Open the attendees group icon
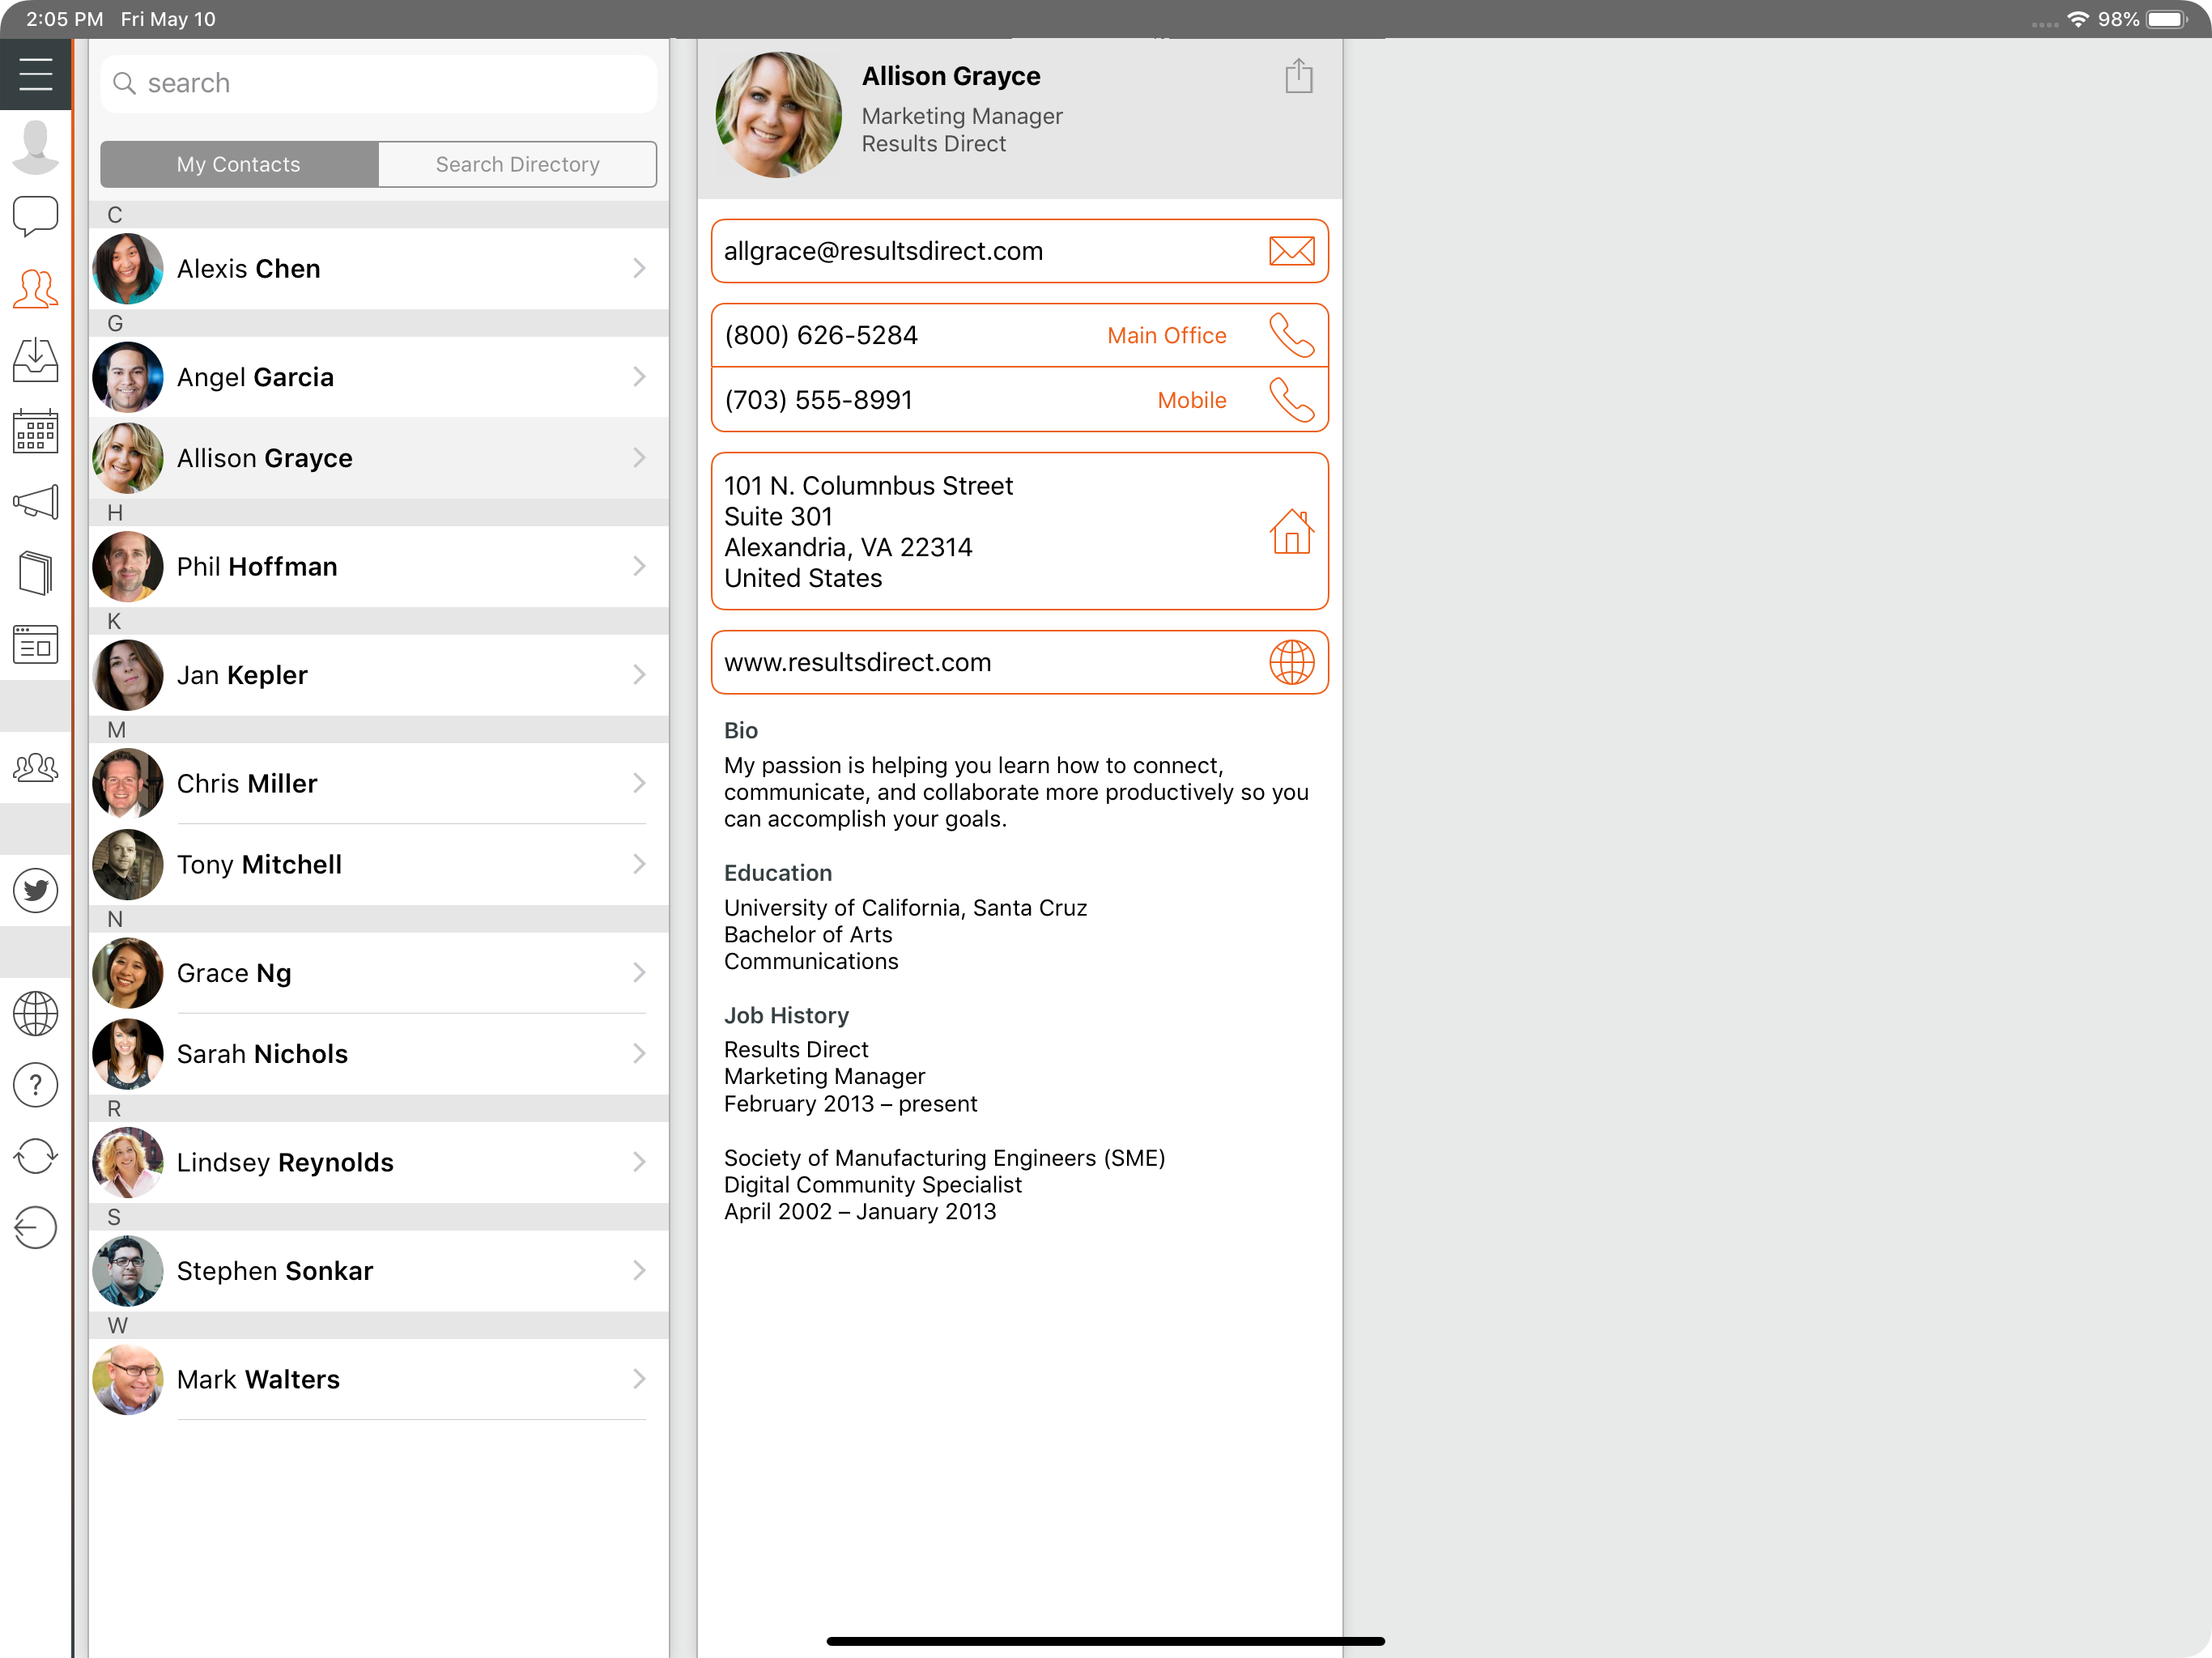The image size is (2212, 1658). (35, 768)
